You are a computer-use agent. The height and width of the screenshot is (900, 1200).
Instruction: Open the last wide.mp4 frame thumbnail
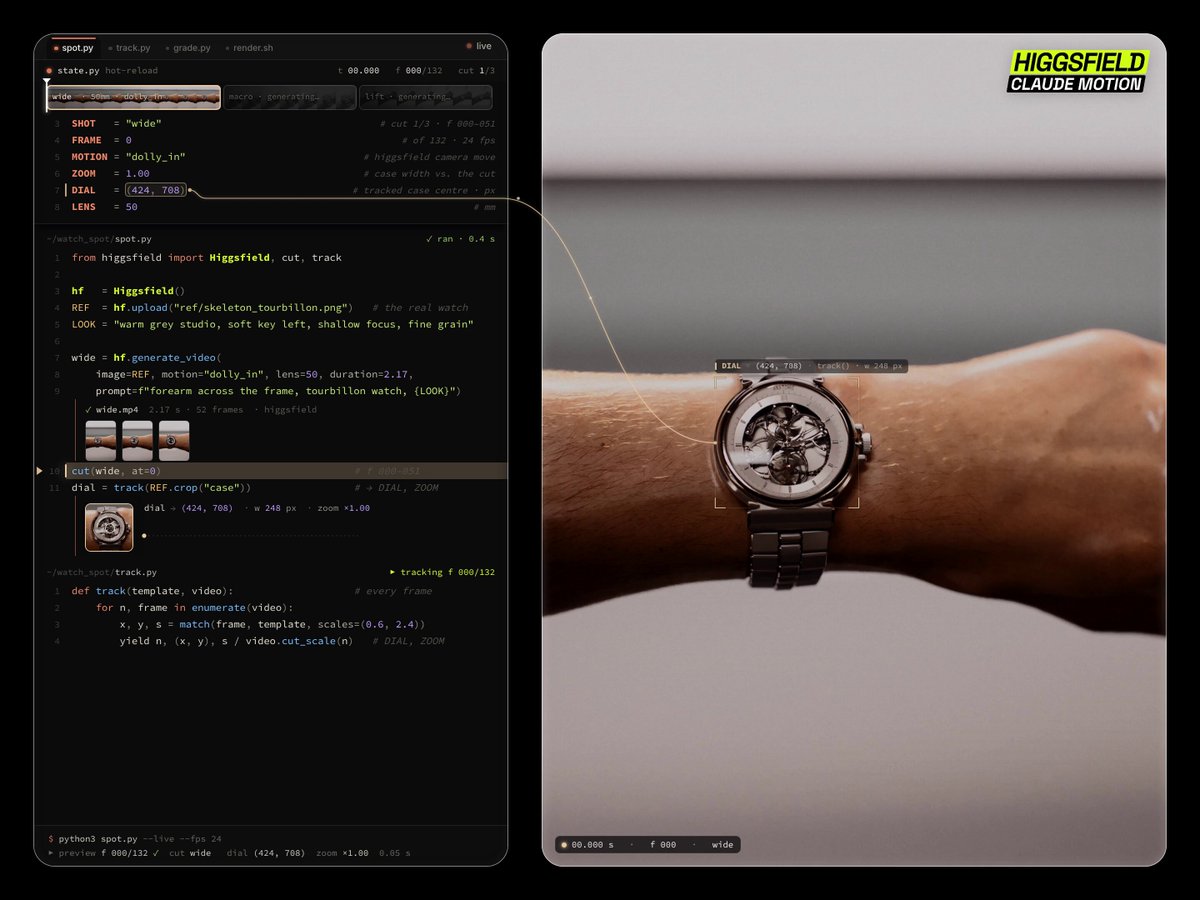click(x=174, y=440)
